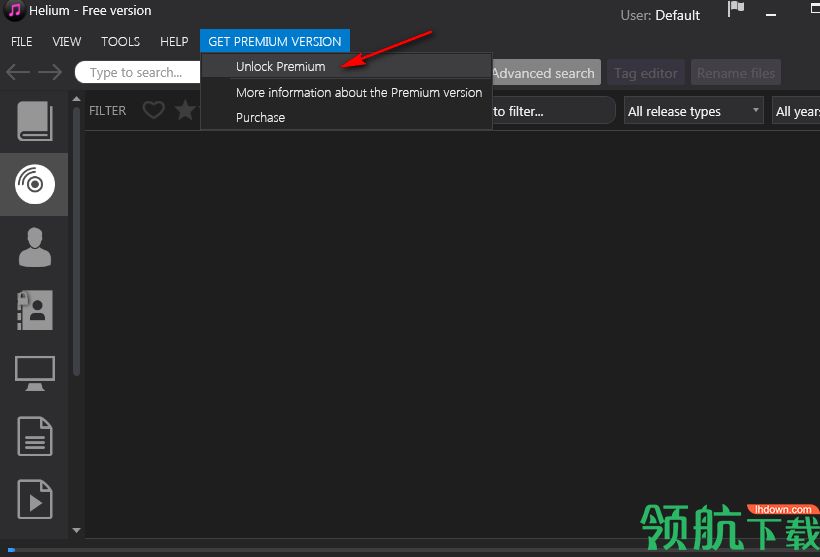Open the document list icon in sidebar
820x557 pixels.
tap(35, 436)
